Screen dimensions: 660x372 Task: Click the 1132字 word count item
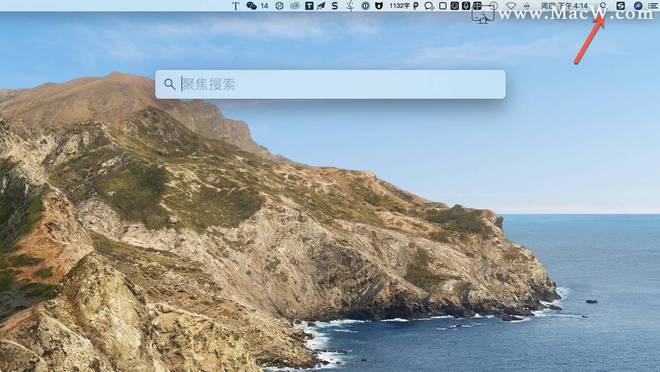(399, 5)
